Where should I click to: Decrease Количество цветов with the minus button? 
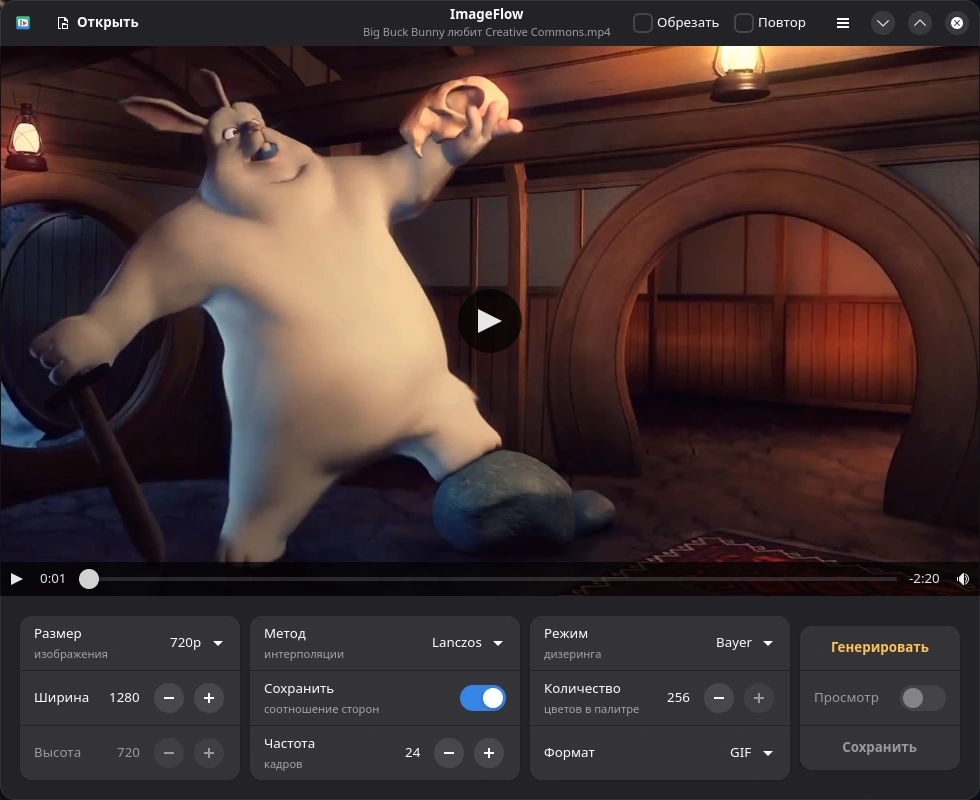click(719, 698)
